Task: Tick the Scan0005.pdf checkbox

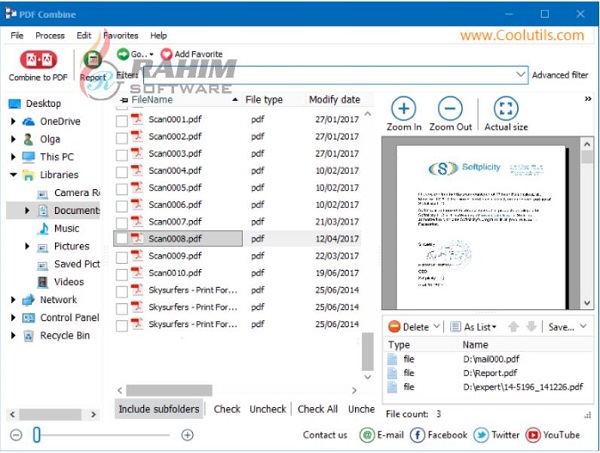Action: (x=122, y=188)
